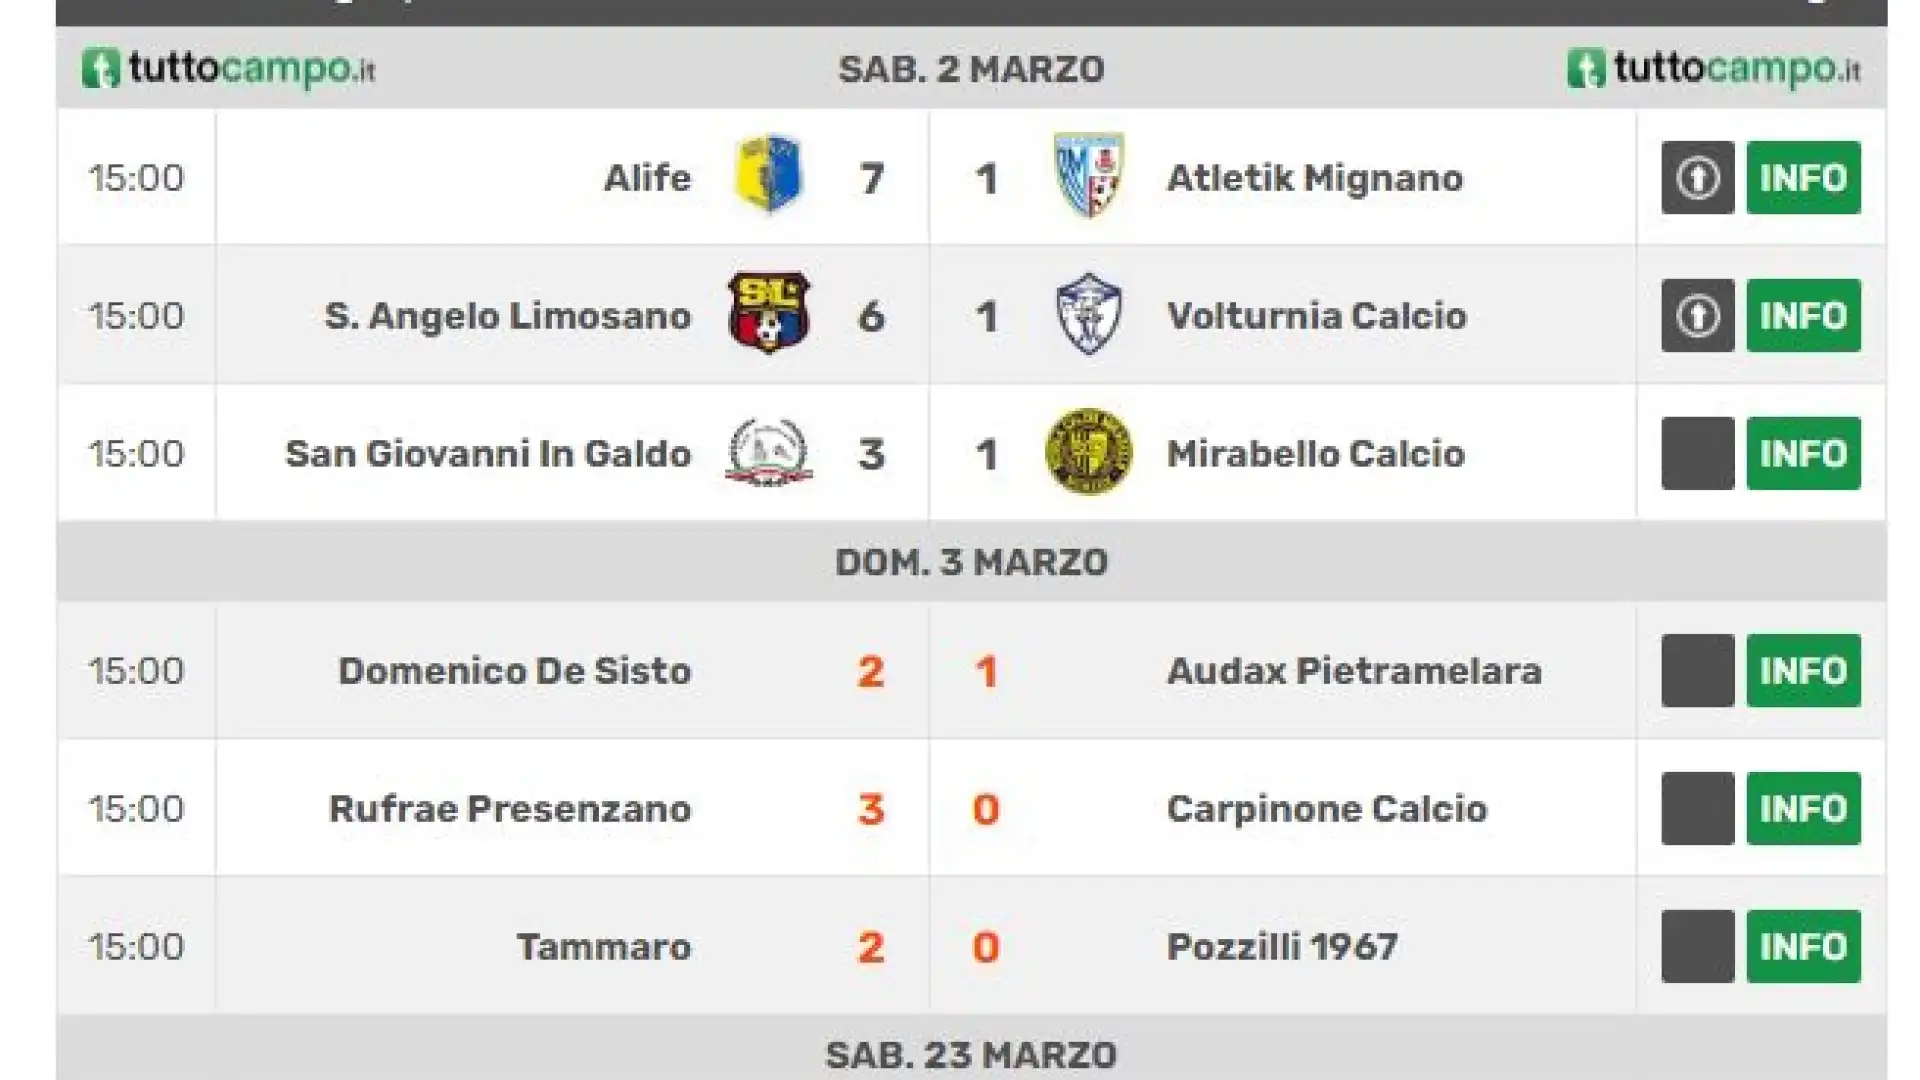
Task: Click the Atletik Mignano team crest
Action: (1089, 175)
